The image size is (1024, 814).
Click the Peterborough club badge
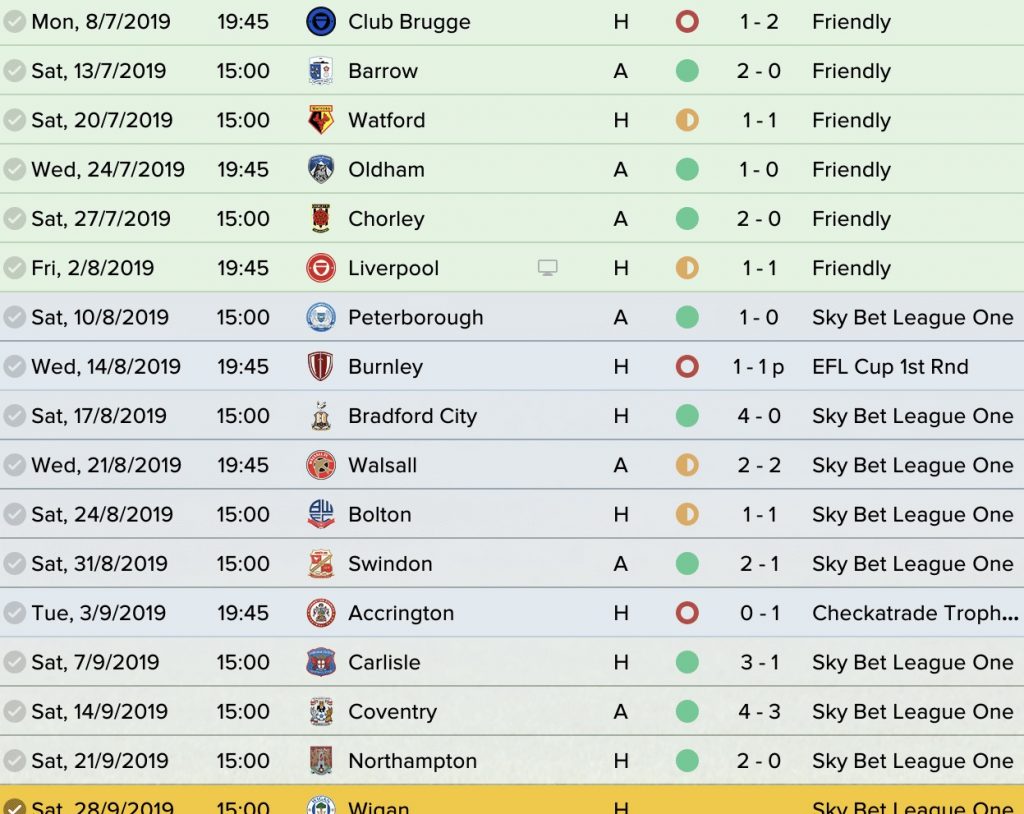tap(321, 317)
